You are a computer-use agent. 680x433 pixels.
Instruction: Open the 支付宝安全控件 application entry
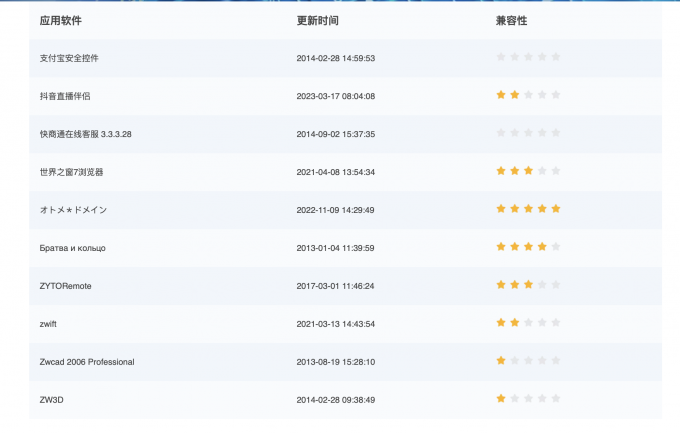pyautogui.click(x=69, y=58)
